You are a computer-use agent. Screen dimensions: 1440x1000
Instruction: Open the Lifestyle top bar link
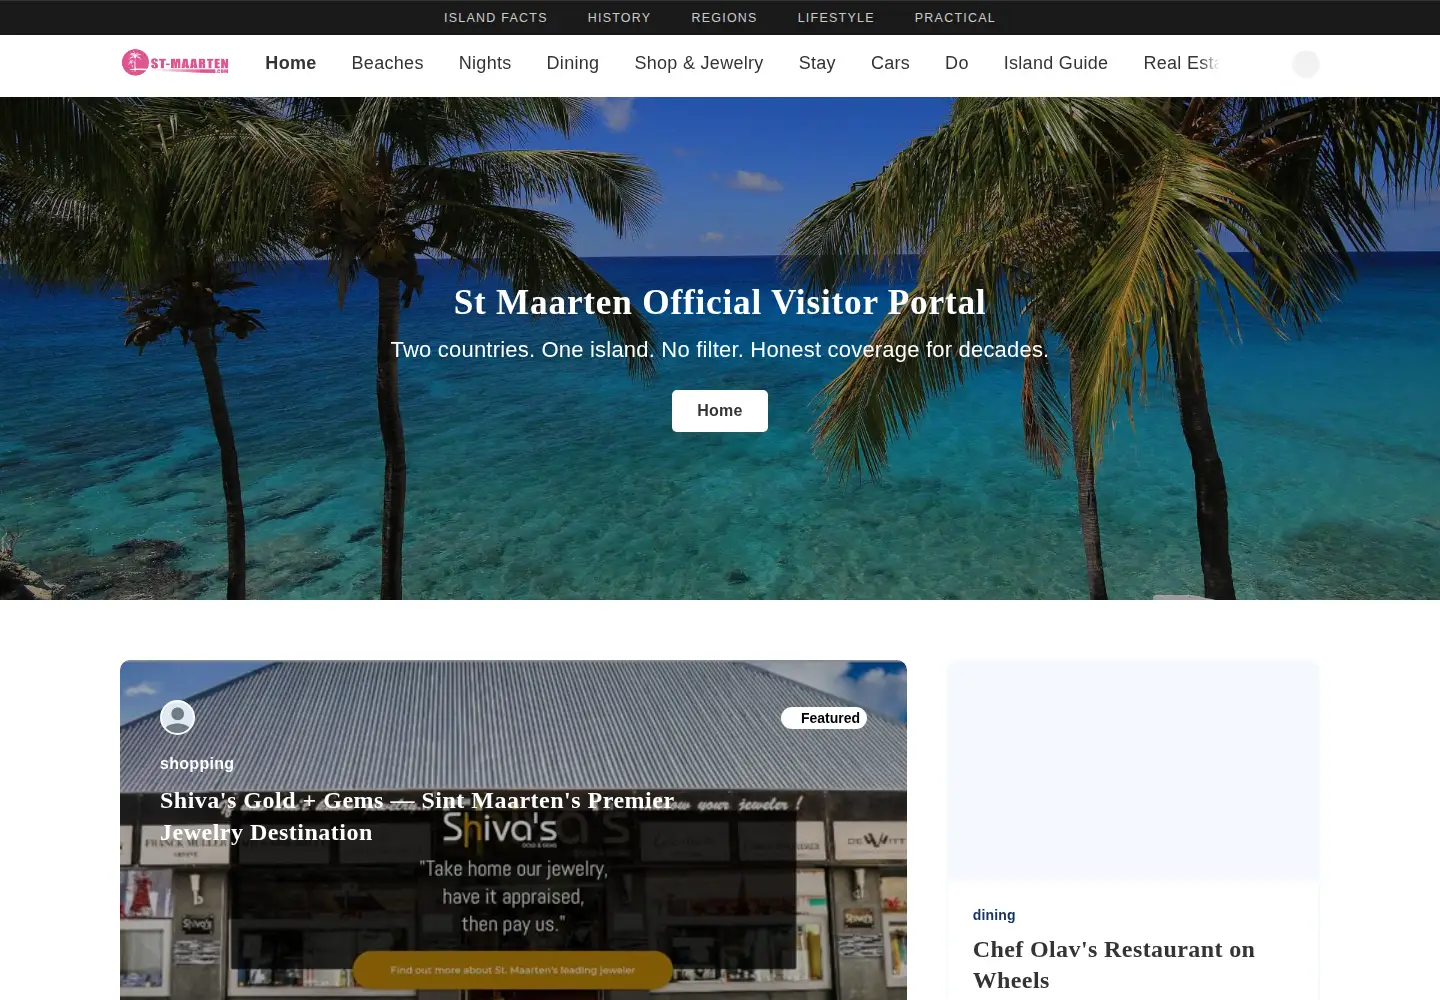point(836,18)
